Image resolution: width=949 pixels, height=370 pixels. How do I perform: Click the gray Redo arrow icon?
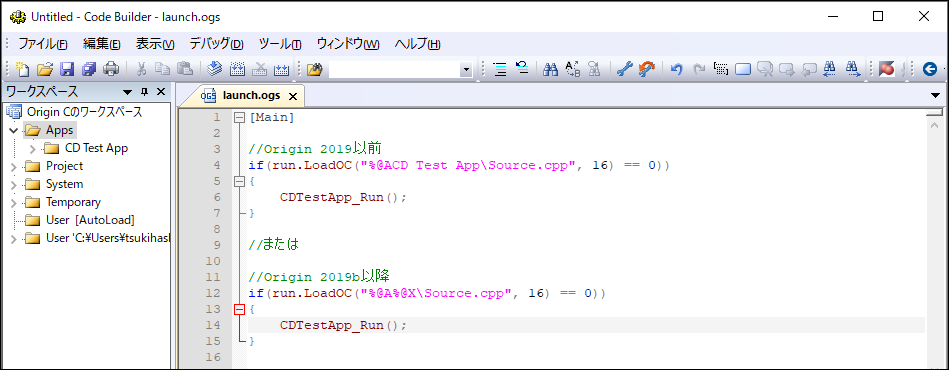699,69
